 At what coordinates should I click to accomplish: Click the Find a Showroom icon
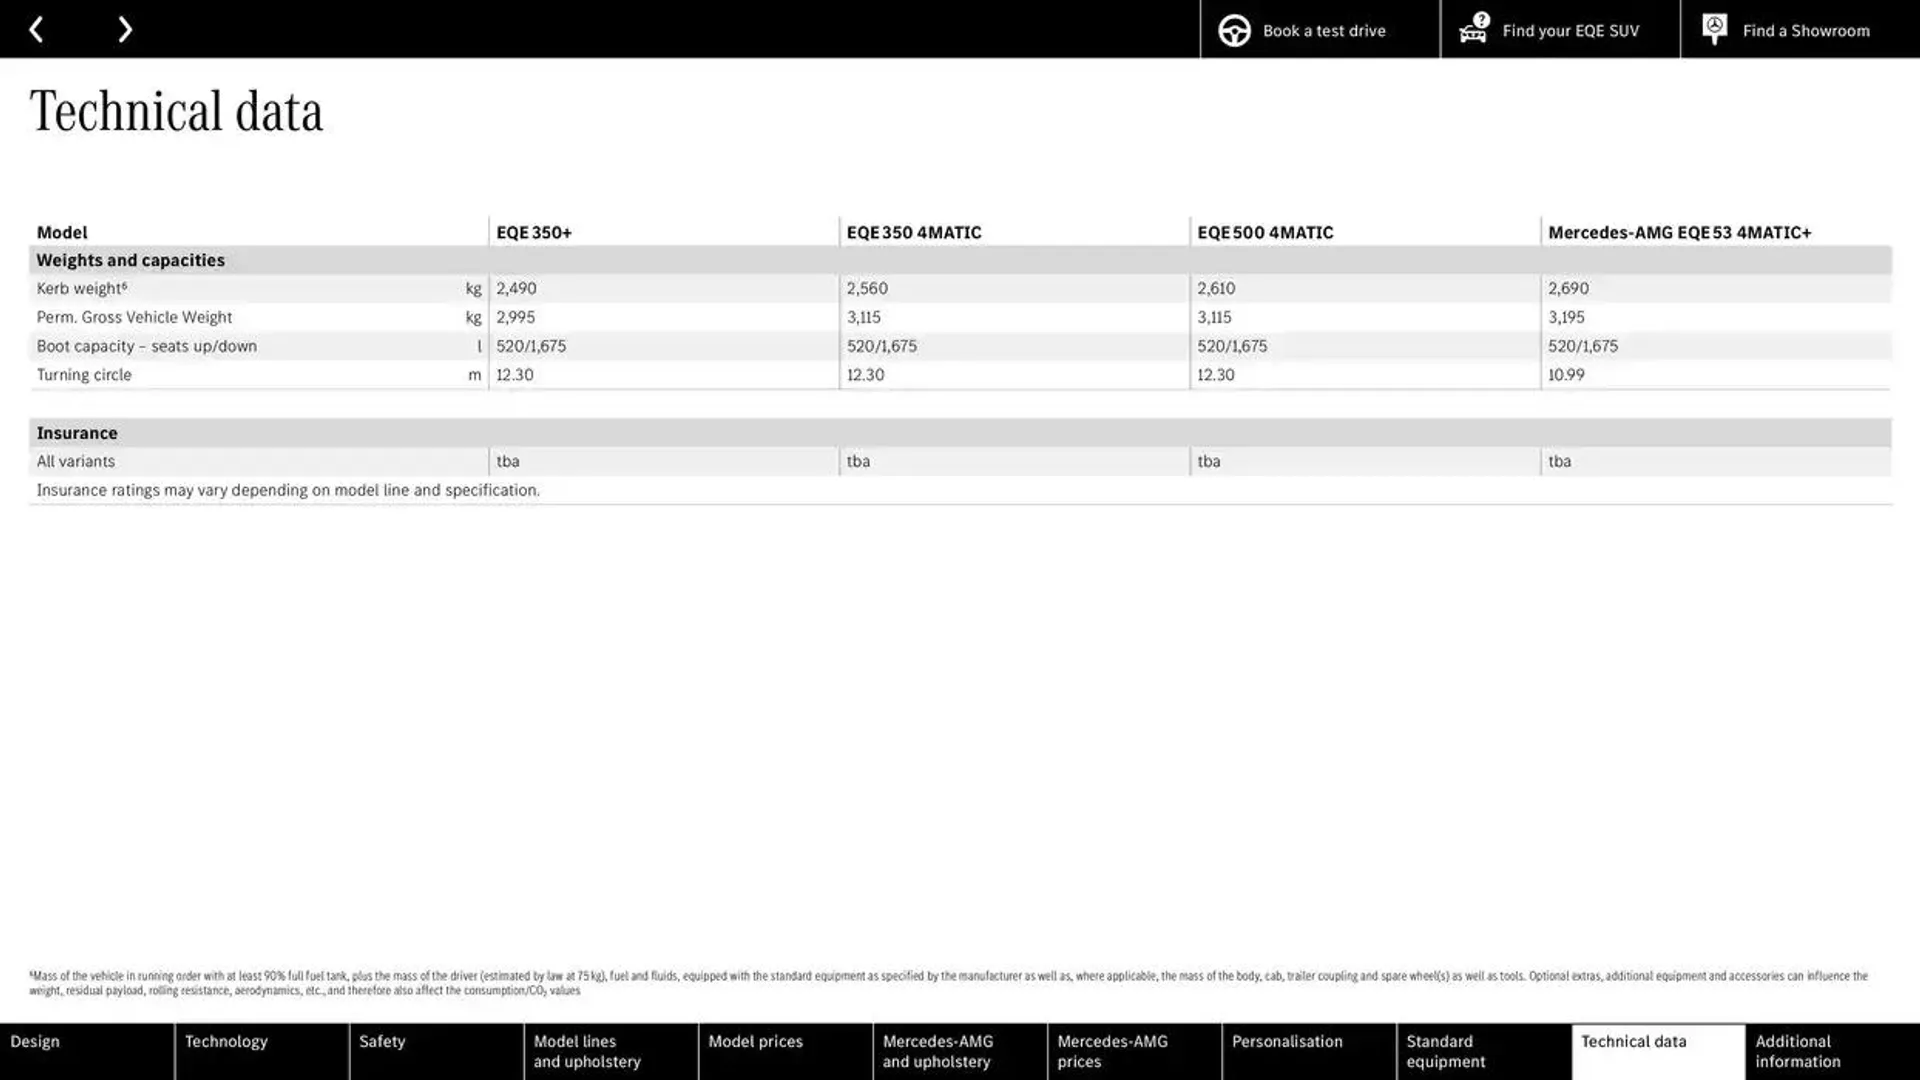(1714, 29)
